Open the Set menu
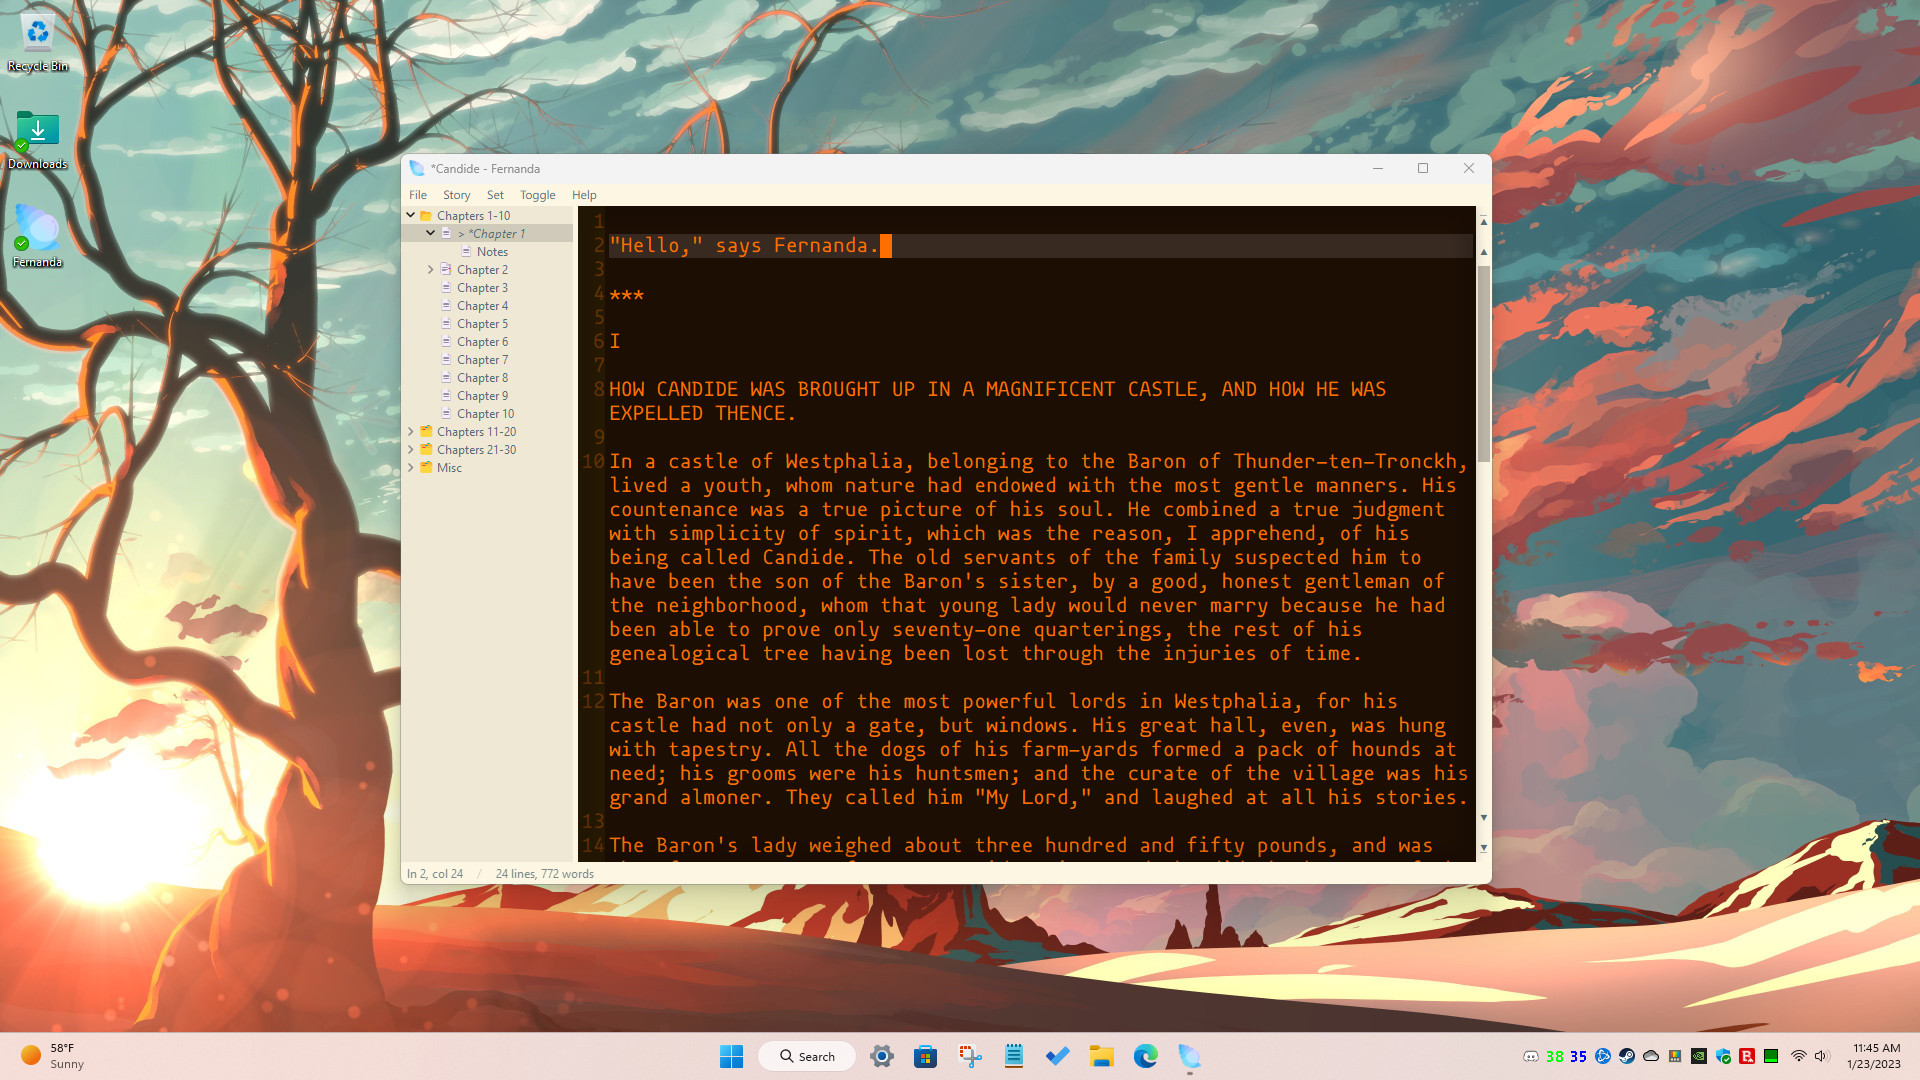 495,195
